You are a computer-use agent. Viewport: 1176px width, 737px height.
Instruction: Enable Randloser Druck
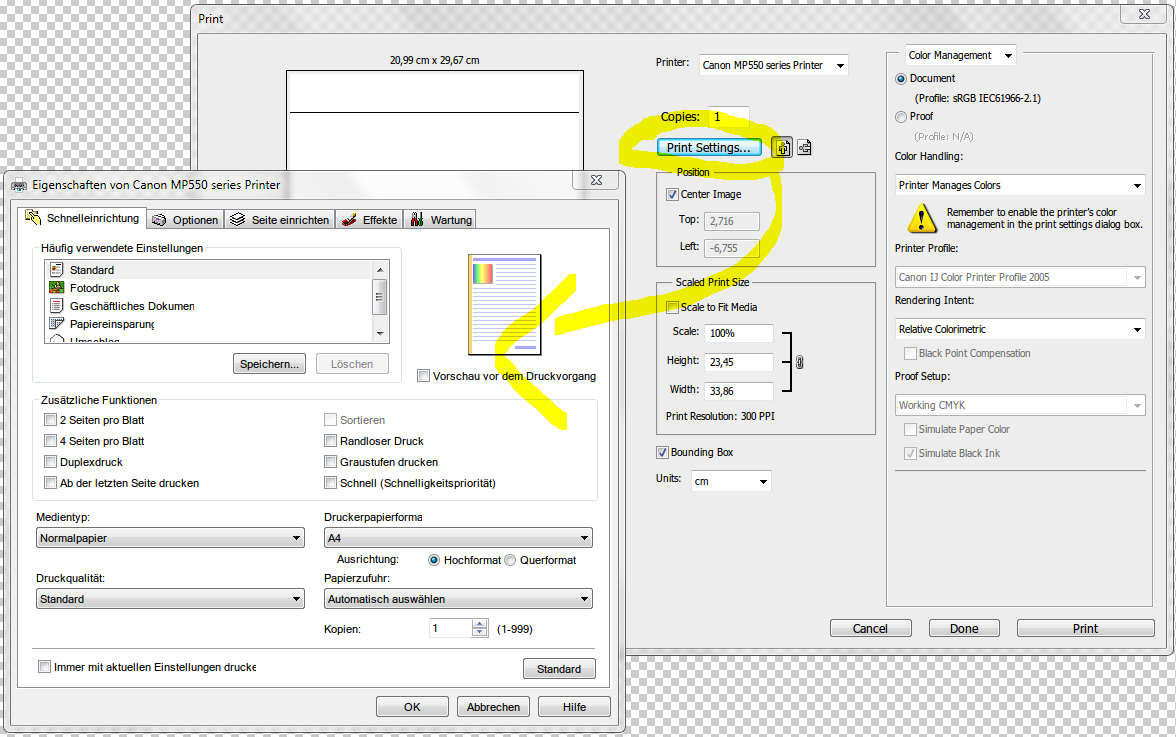tap(330, 441)
